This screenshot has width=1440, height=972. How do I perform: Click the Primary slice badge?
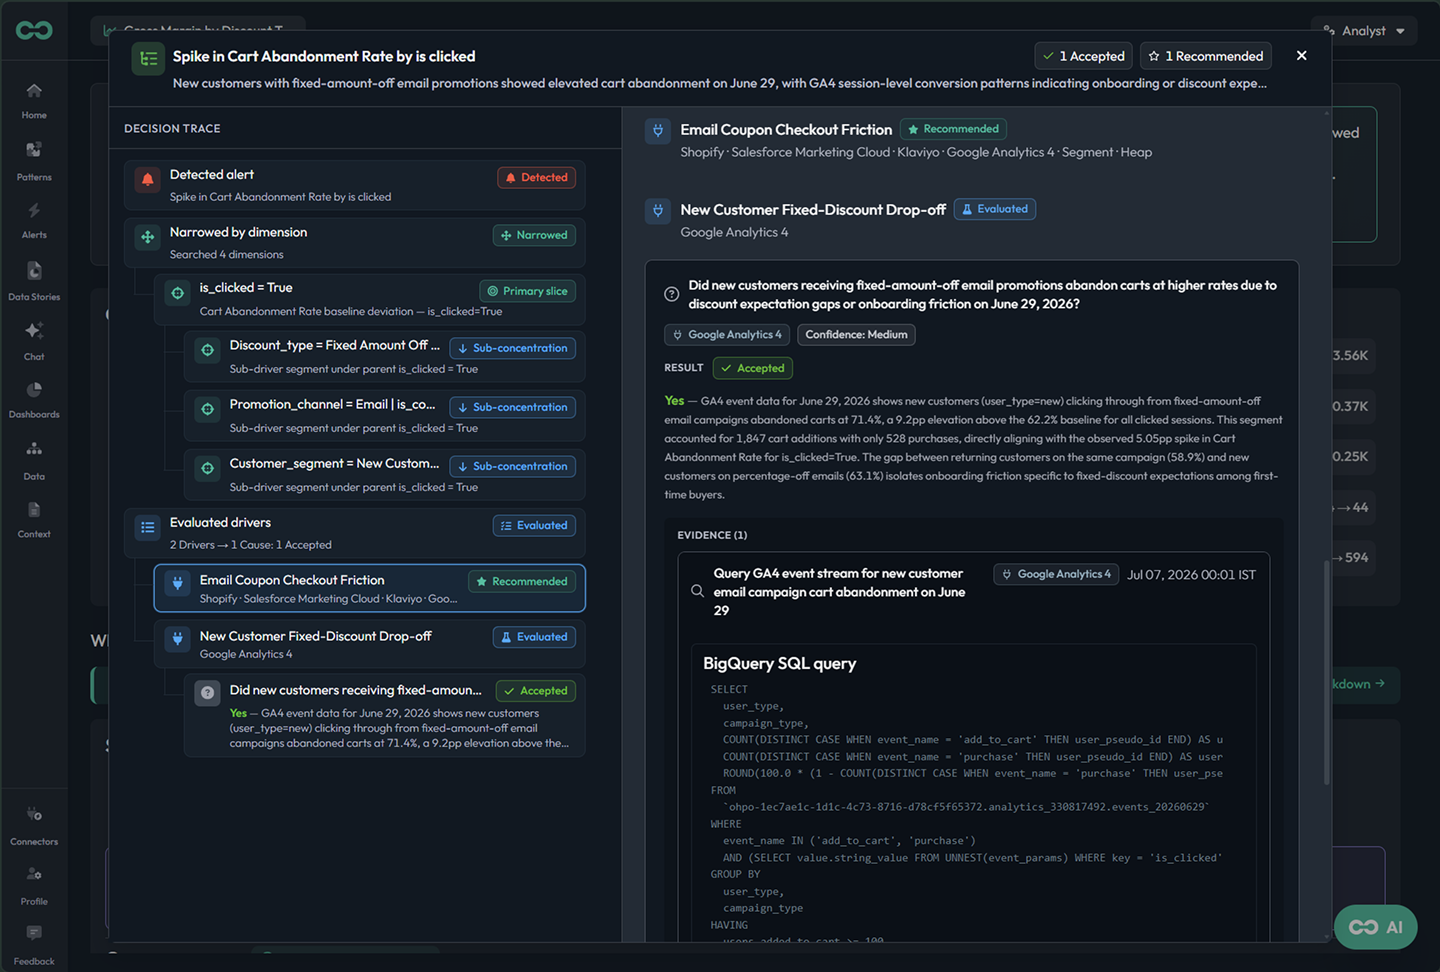pos(527,291)
